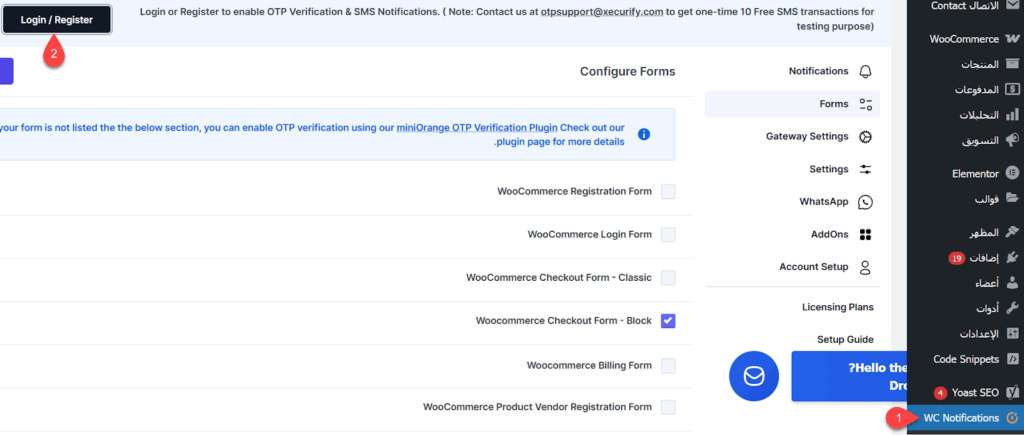Click the AddOns grid icon
Screen dimensions: 1024x435
pyautogui.click(x=865, y=235)
